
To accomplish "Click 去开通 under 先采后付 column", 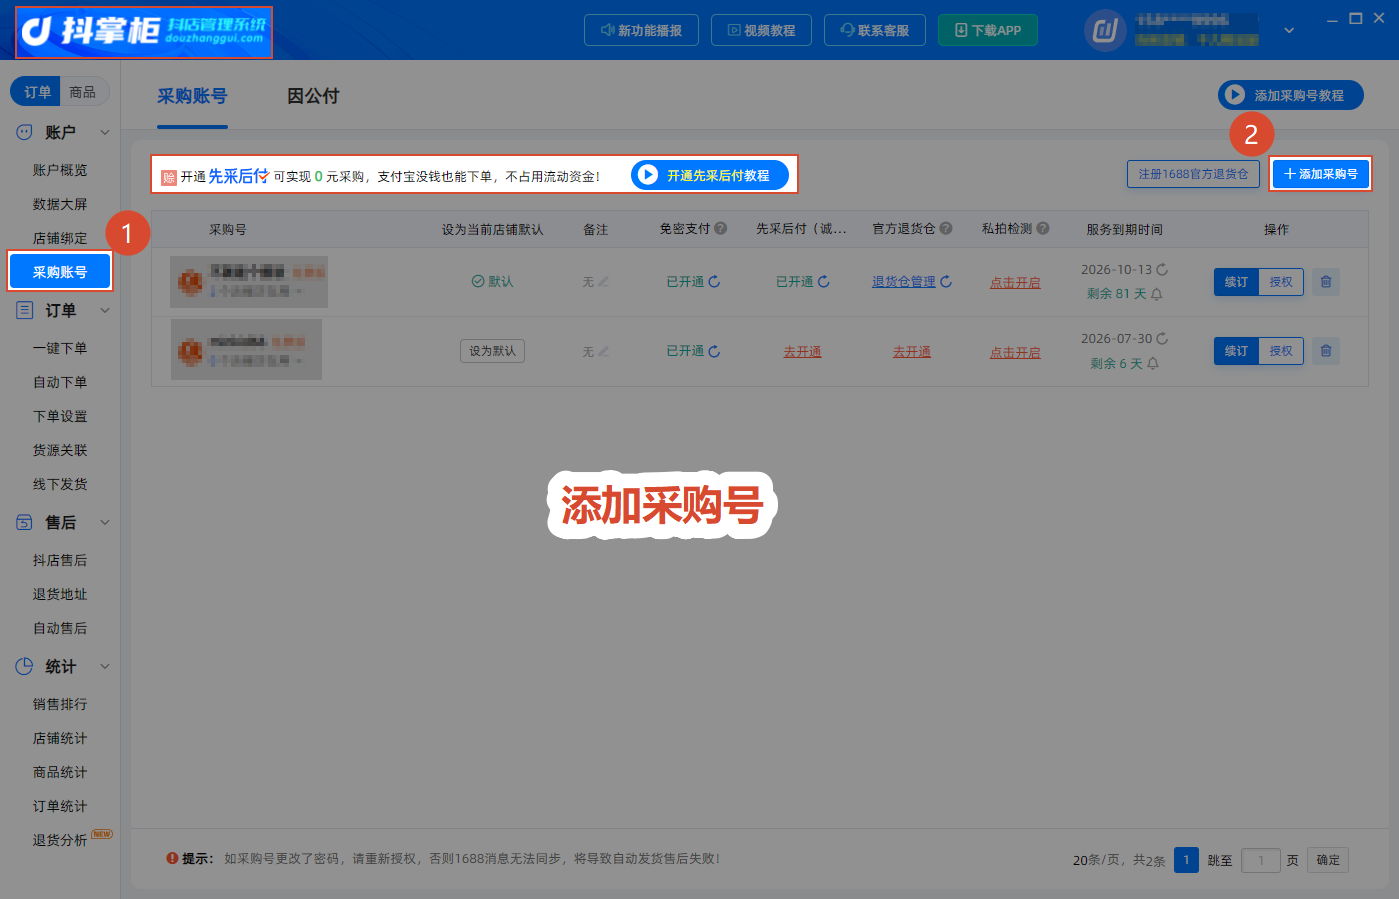I will click(802, 352).
